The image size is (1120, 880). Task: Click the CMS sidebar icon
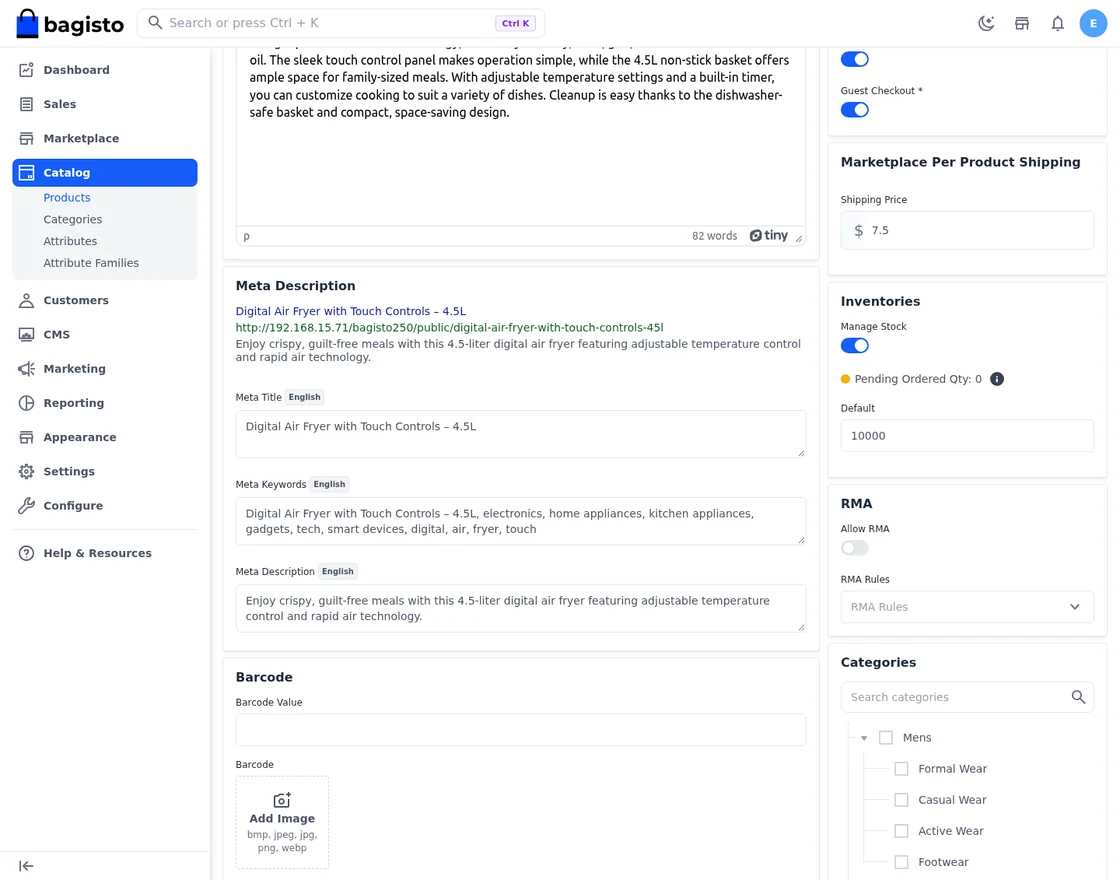pyautogui.click(x=26, y=335)
